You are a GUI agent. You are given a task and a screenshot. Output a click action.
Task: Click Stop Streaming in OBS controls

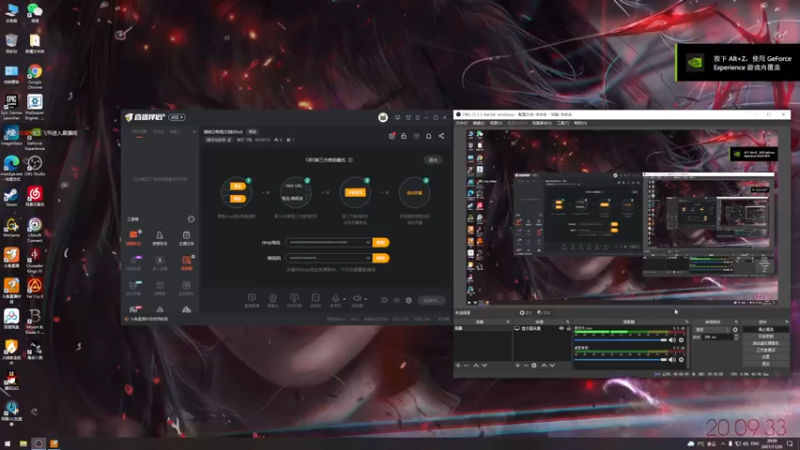766,330
